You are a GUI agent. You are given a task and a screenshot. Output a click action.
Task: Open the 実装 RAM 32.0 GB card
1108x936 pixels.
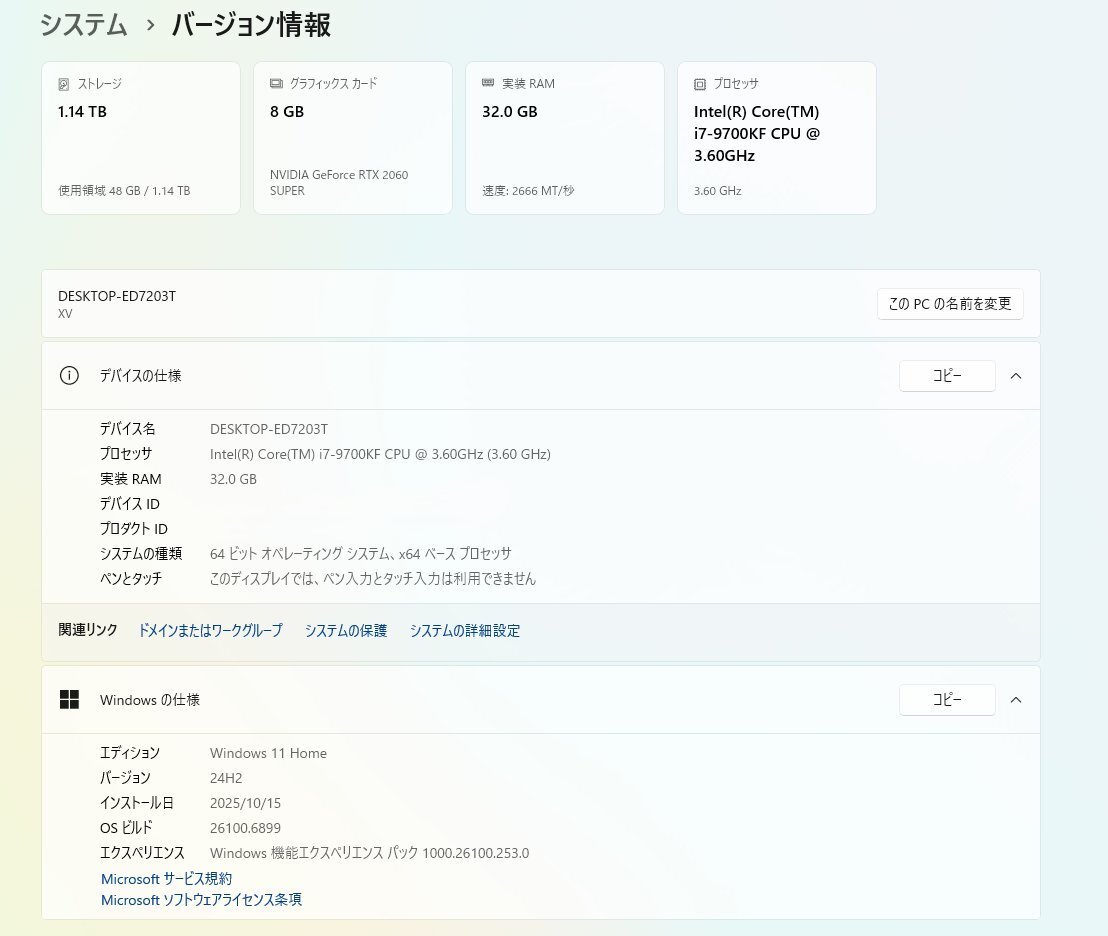[x=565, y=138]
